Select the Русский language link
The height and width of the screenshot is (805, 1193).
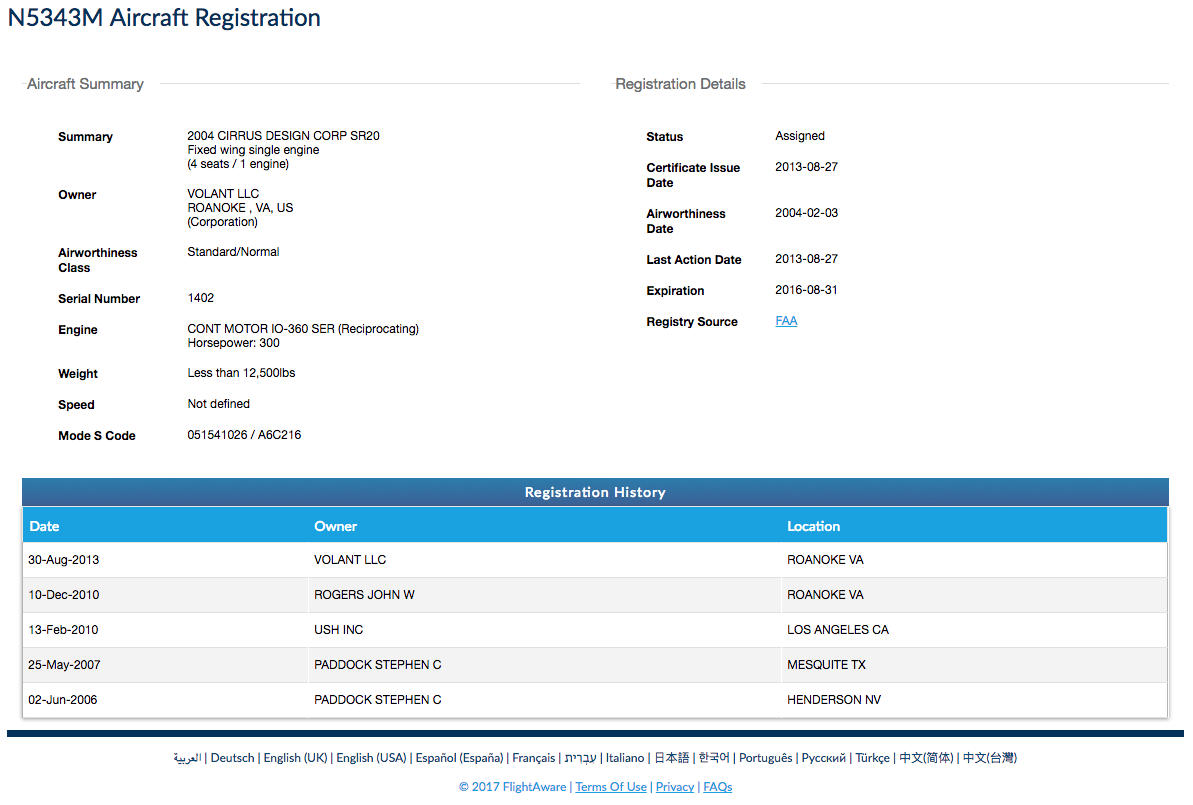click(823, 758)
